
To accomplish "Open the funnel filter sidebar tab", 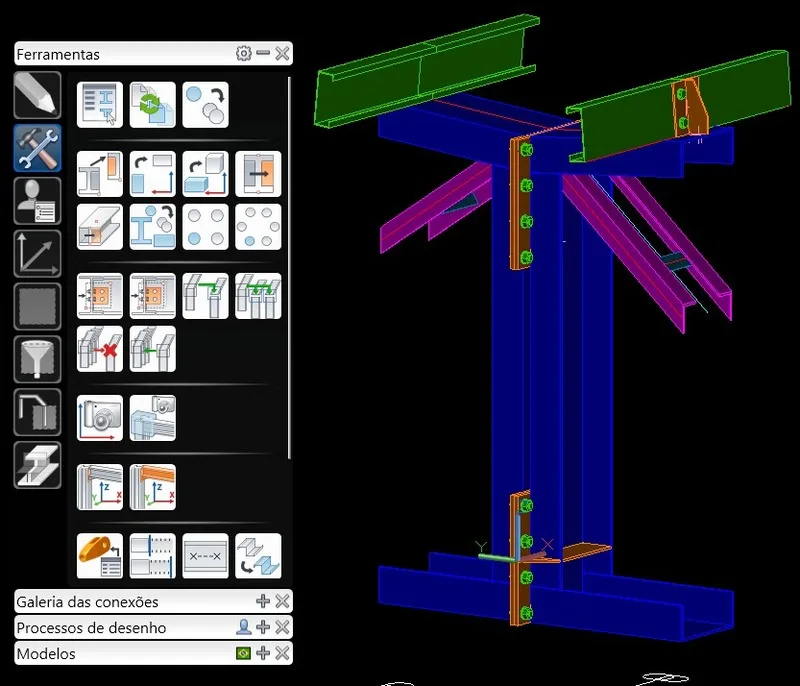I will (37, 359).
